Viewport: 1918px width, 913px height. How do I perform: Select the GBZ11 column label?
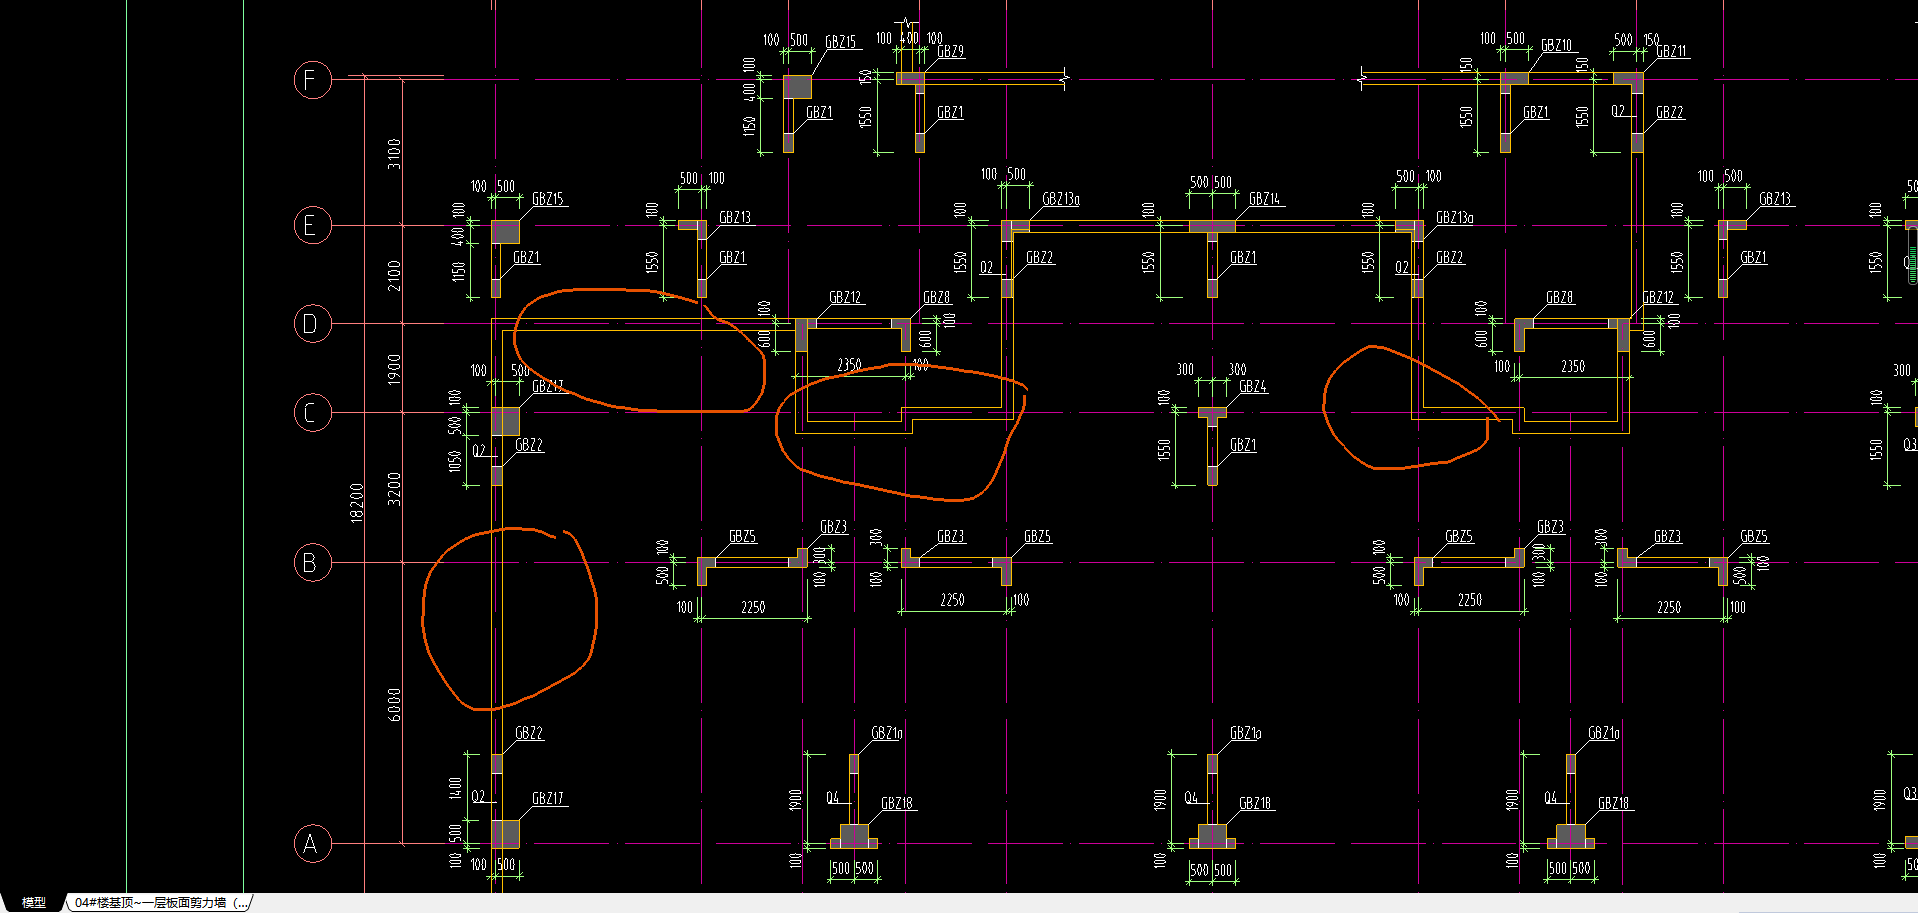[1671, 51]
